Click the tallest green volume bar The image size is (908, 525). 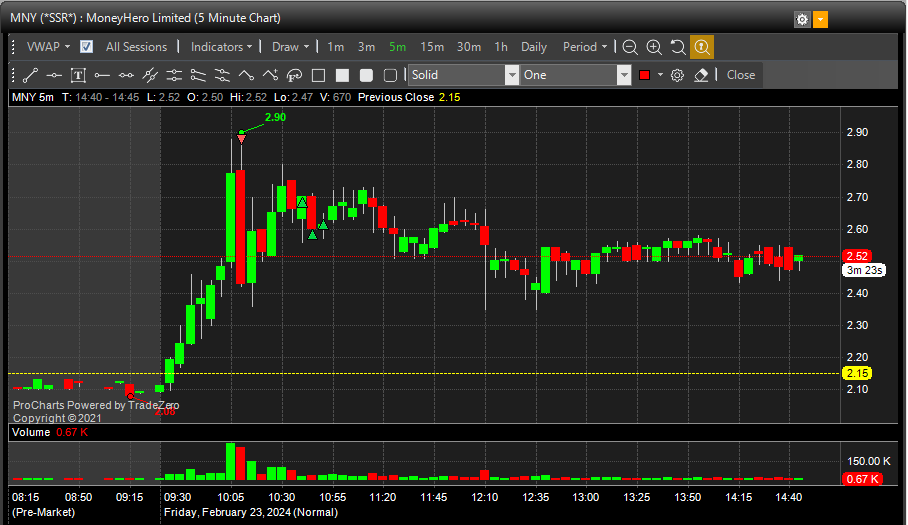[230, 461]
